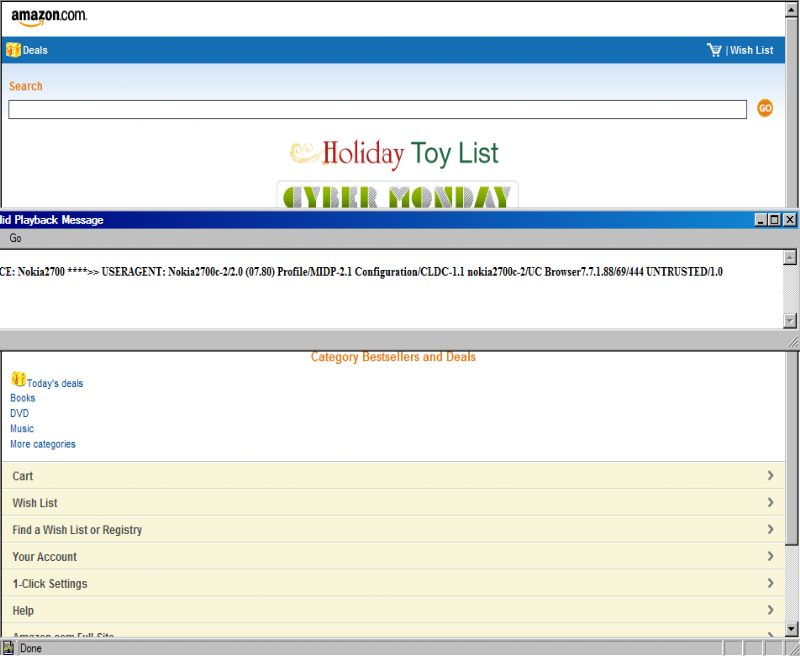Click the USERAGENT message text in dialog

coord(361,272)
